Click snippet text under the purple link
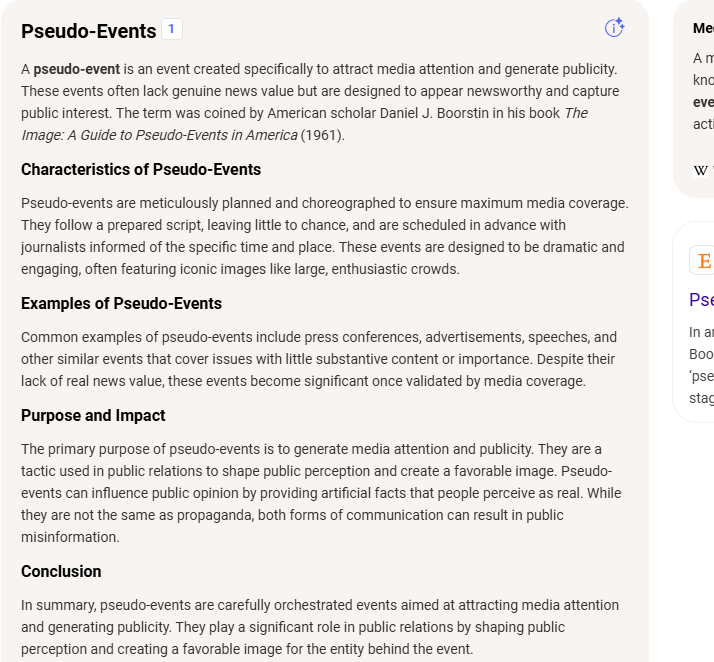This screenshot has width=714, height=662. (701, 365)
